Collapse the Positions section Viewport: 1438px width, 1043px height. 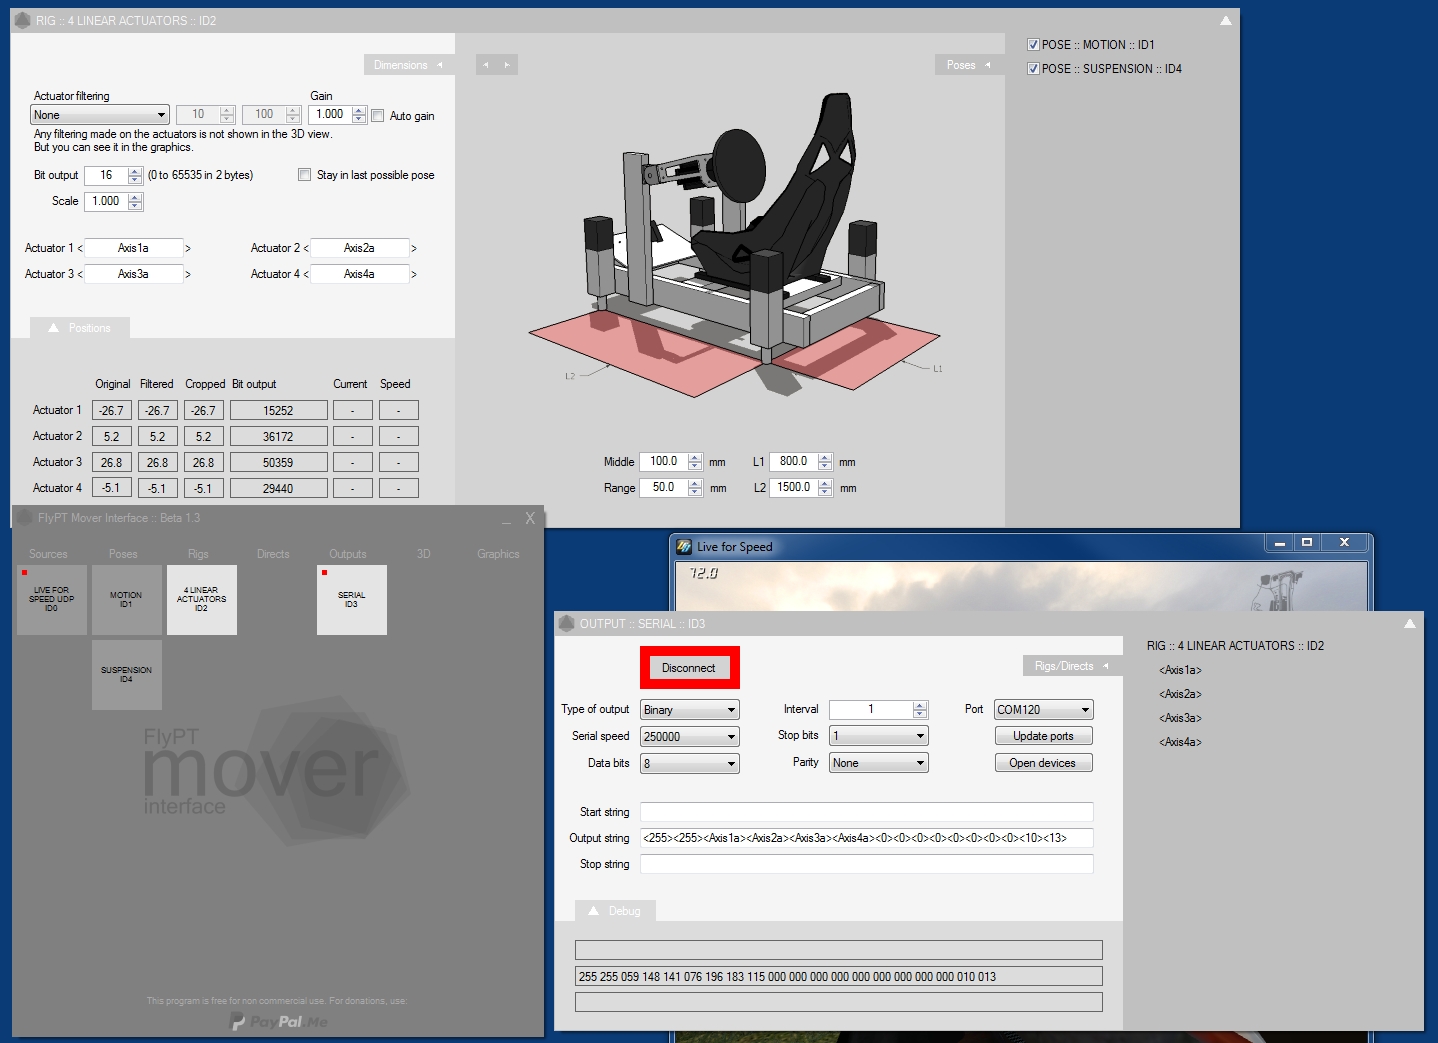[80, 328]
